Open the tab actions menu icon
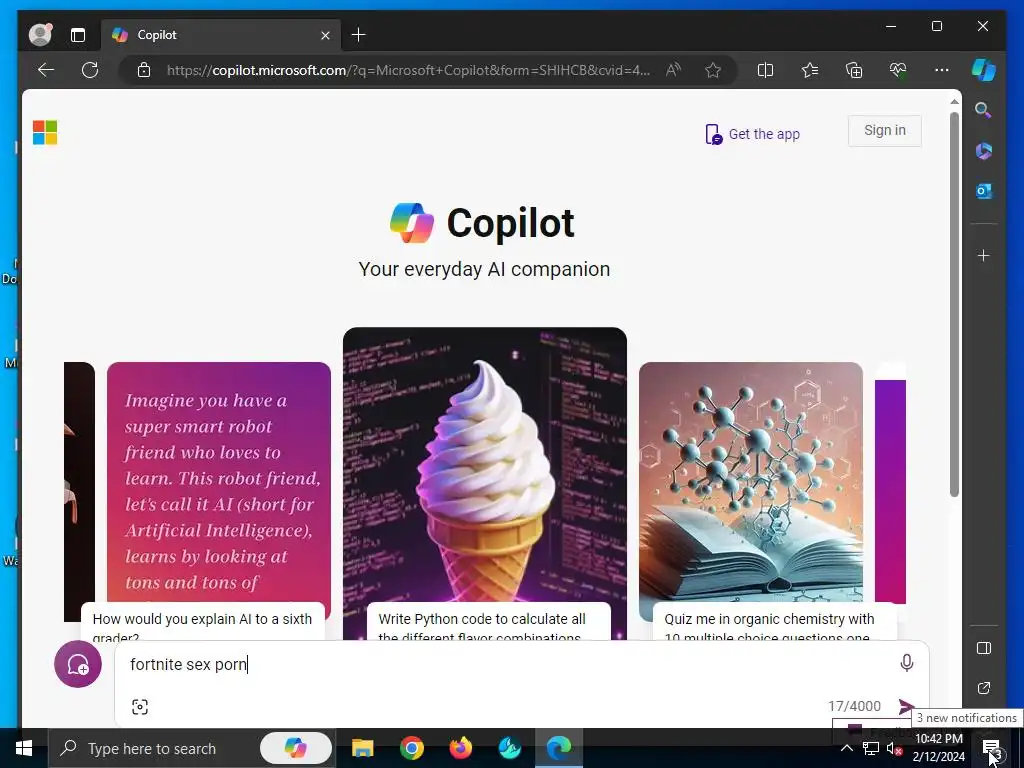This screenshot has width=1024, height=768. (x=78, y=35)
